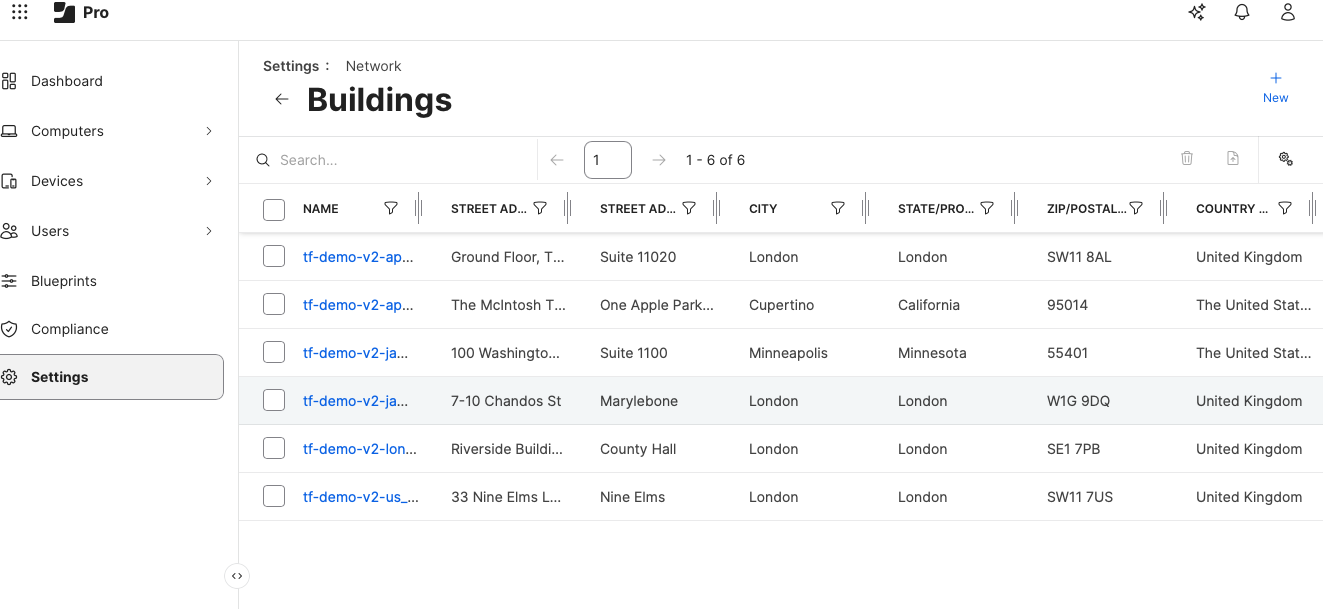Tick the checkbox for the Minneapolis building row

273,351
